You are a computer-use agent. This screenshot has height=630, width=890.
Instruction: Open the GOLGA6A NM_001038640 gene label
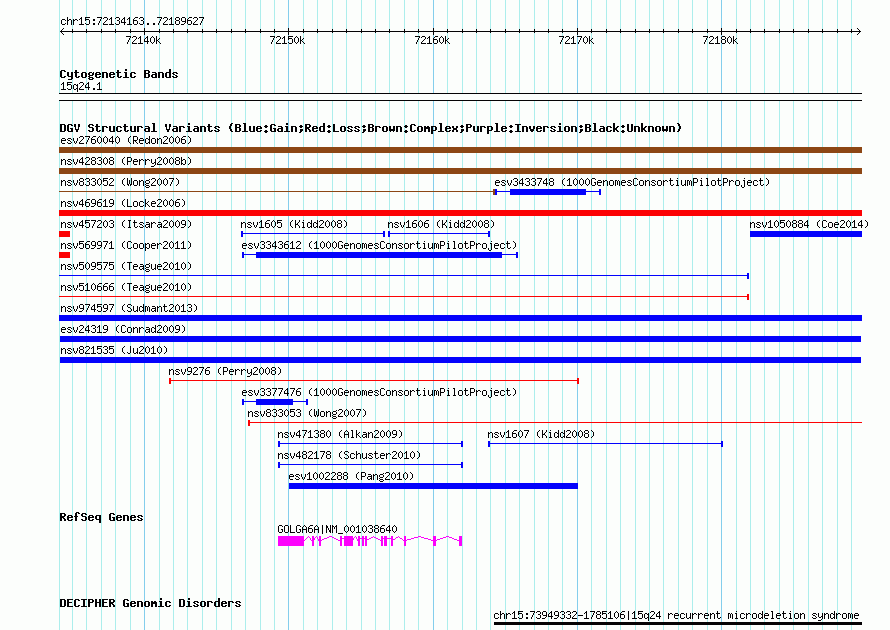[337, 529]
